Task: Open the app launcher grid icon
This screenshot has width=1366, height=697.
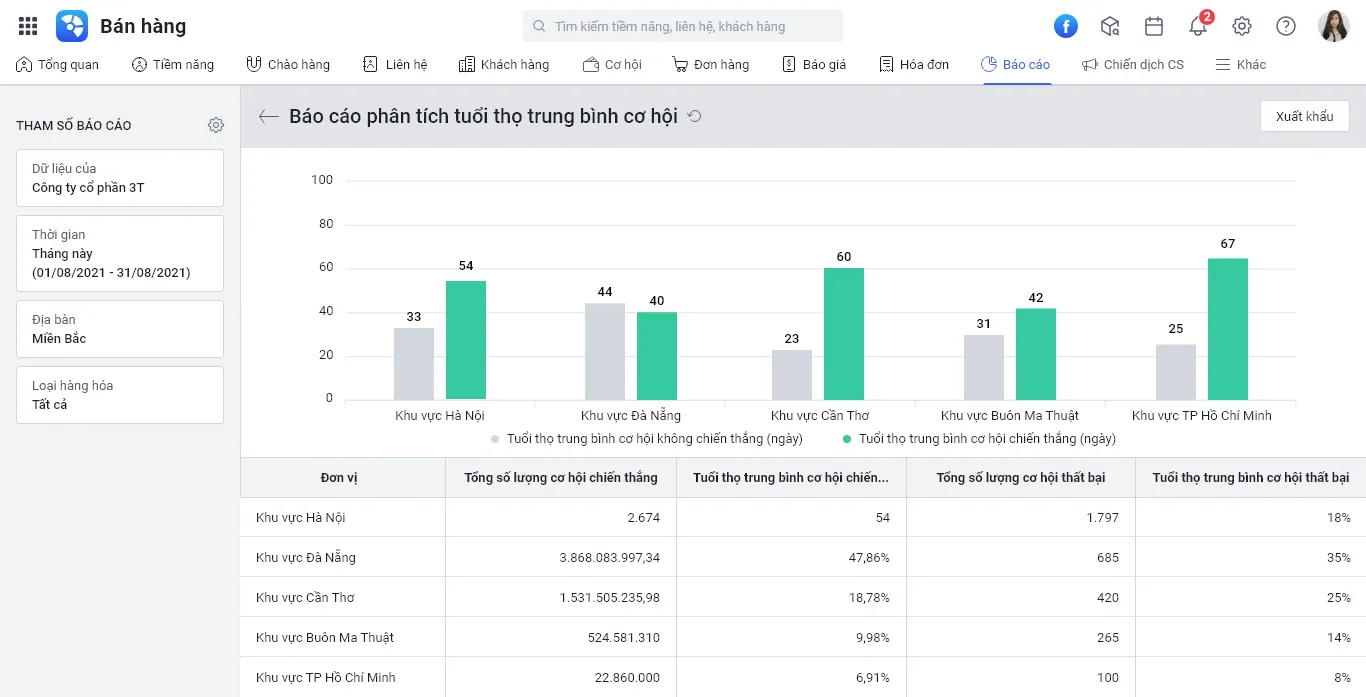Action: coord(28,26)
